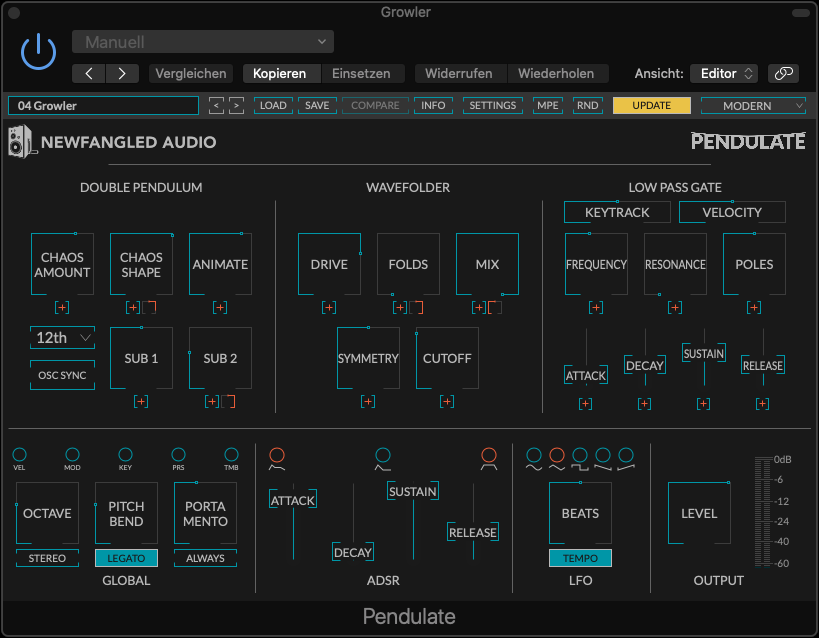The image size is (819, 638).
Task: Open the SETTINGS menu
Action: pos(493,105)
